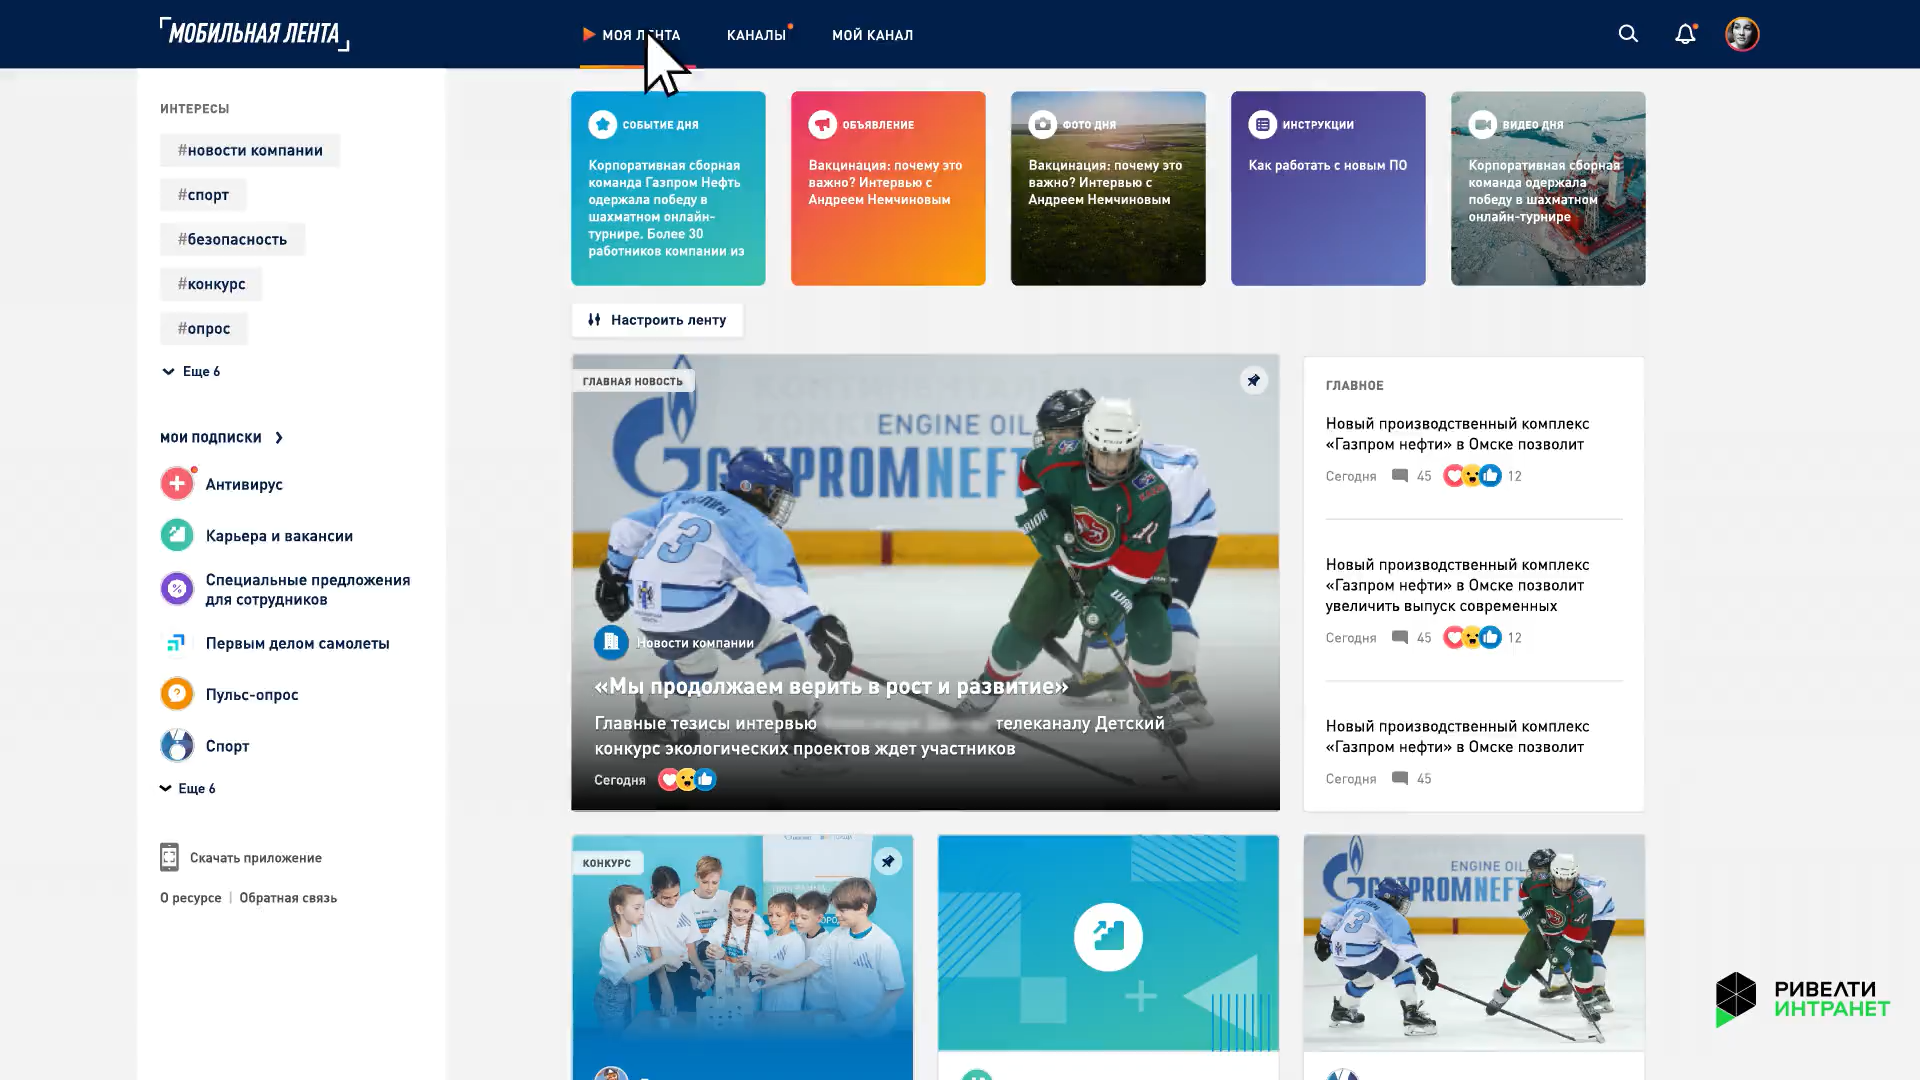
Task: Open the Фото дня card thumbnail
Action: pyautogui.click(x=1108, y=188)
